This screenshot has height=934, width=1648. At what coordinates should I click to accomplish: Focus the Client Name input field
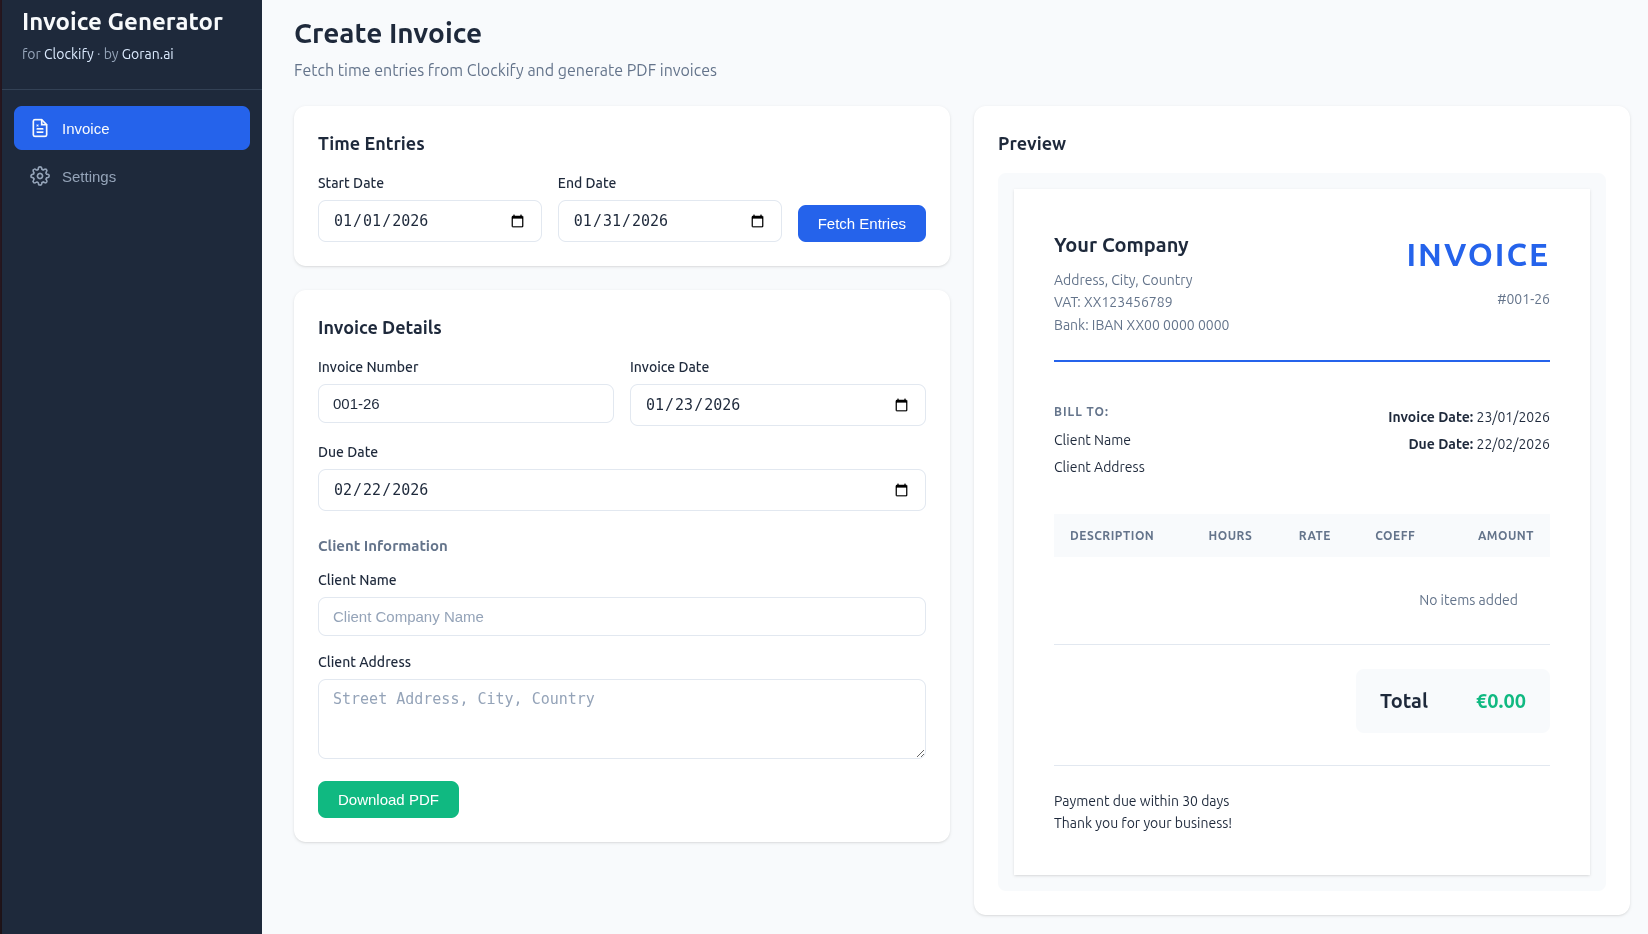[x=621, y=617]
